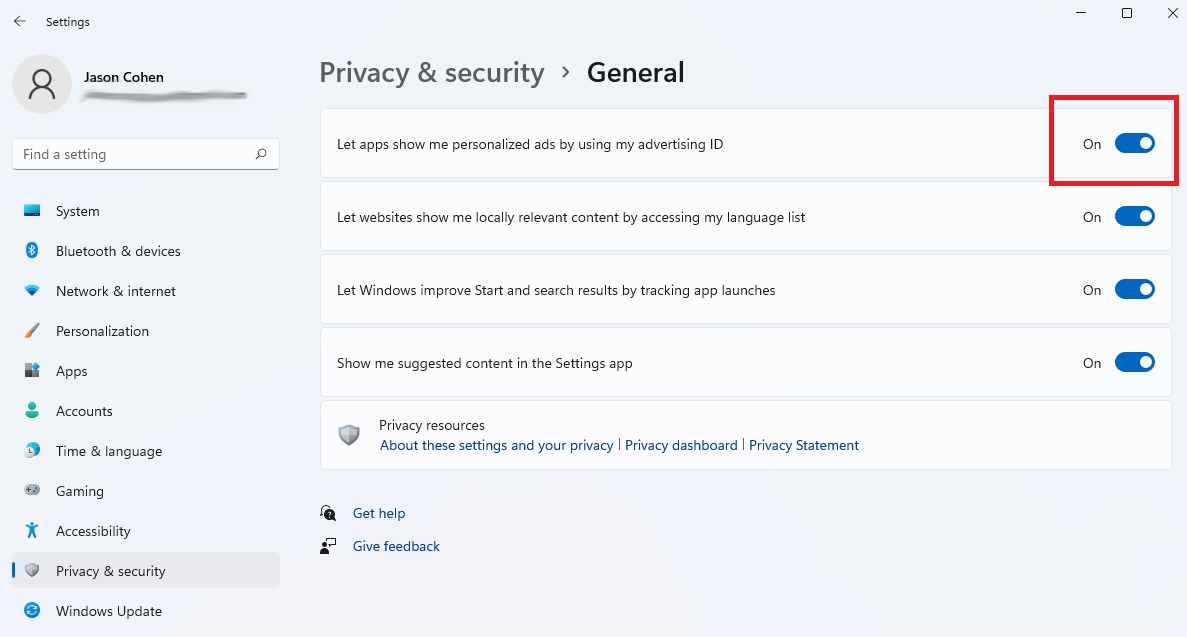The width and height of the screenshot is (1187, 637).
Task: Click the Bluetooth & devices icon
Action: point(32,251)
